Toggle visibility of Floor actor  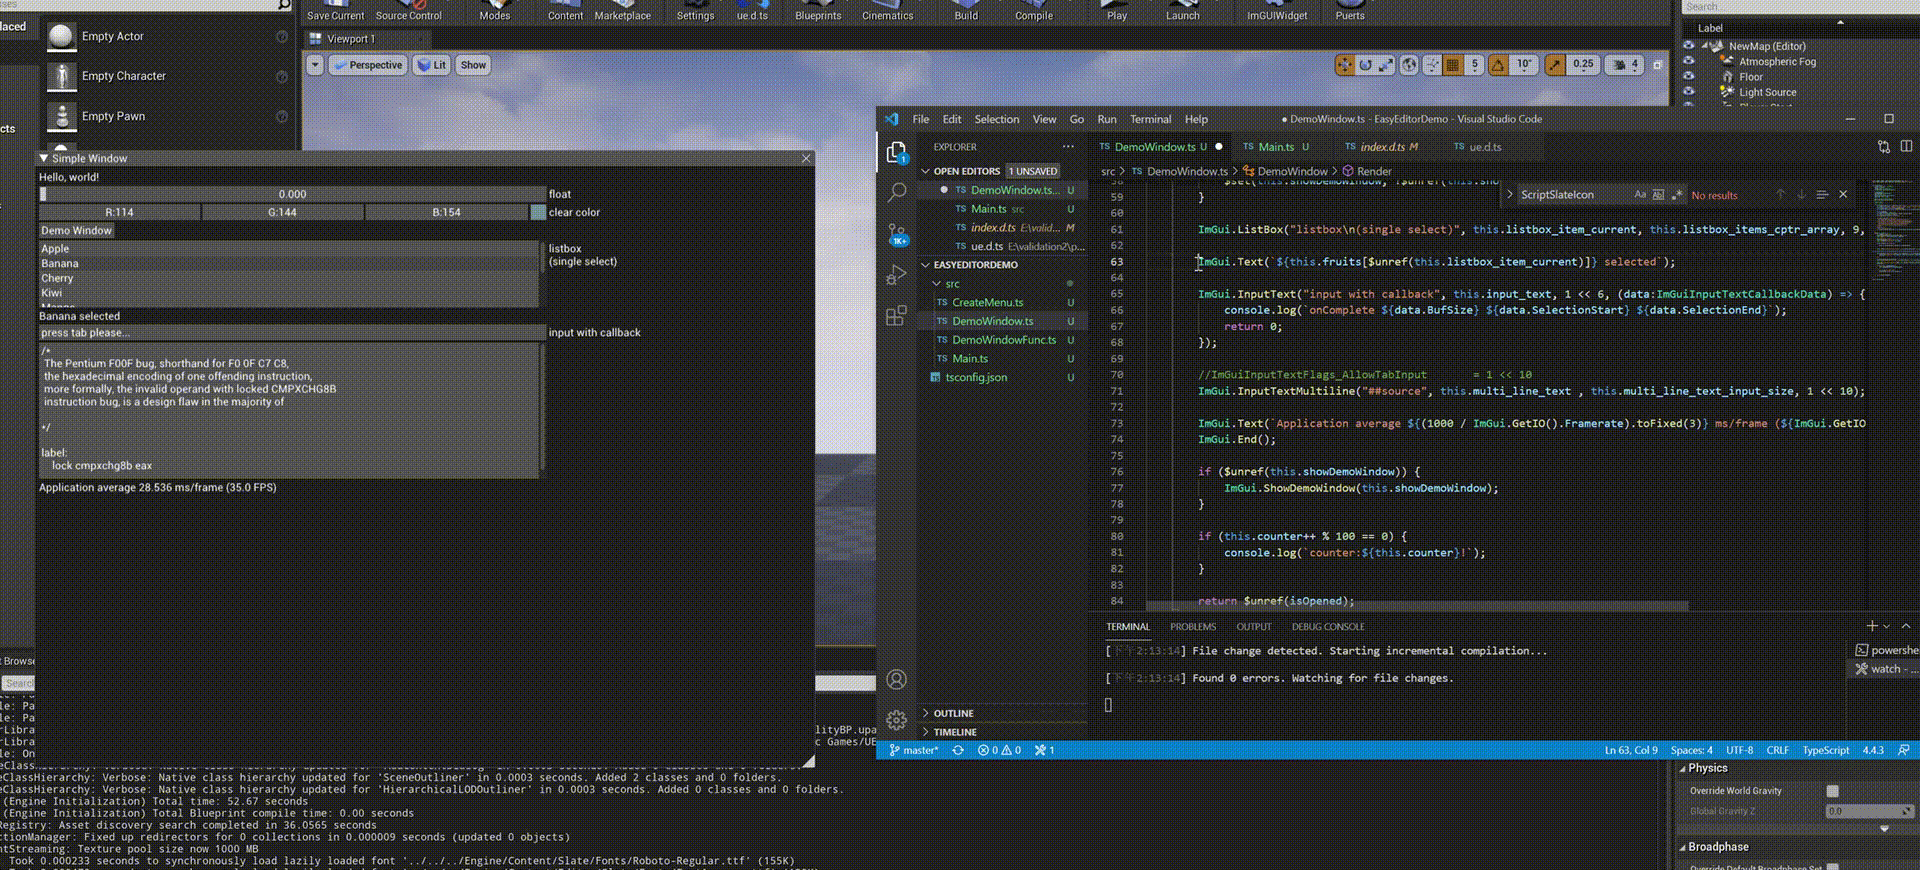coord(1689,76)
